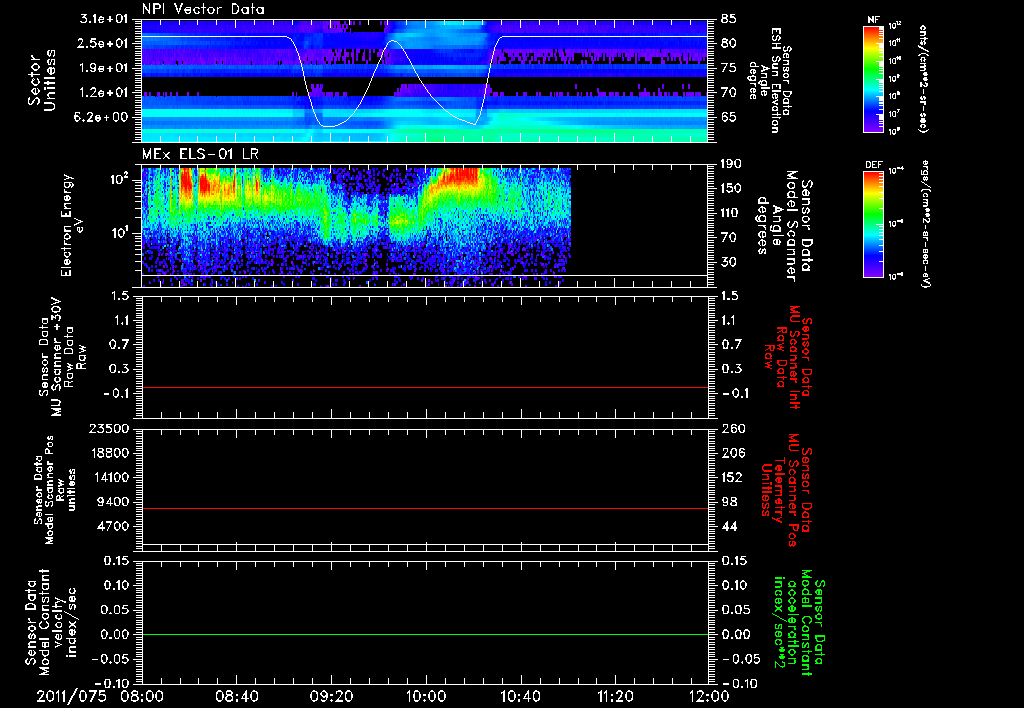Click the "Electron Energy eV" axis title

coord(71,226)
